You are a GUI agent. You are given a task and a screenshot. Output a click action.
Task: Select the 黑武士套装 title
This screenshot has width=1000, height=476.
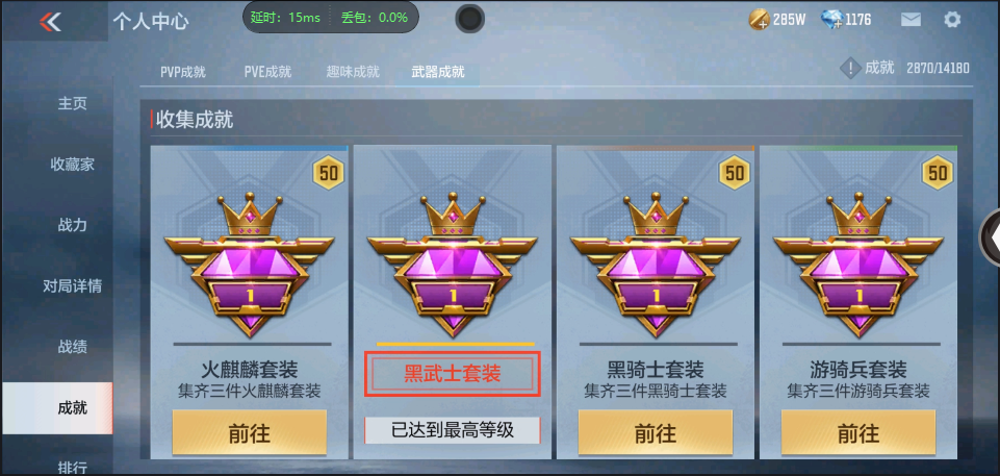click(452, 374)
